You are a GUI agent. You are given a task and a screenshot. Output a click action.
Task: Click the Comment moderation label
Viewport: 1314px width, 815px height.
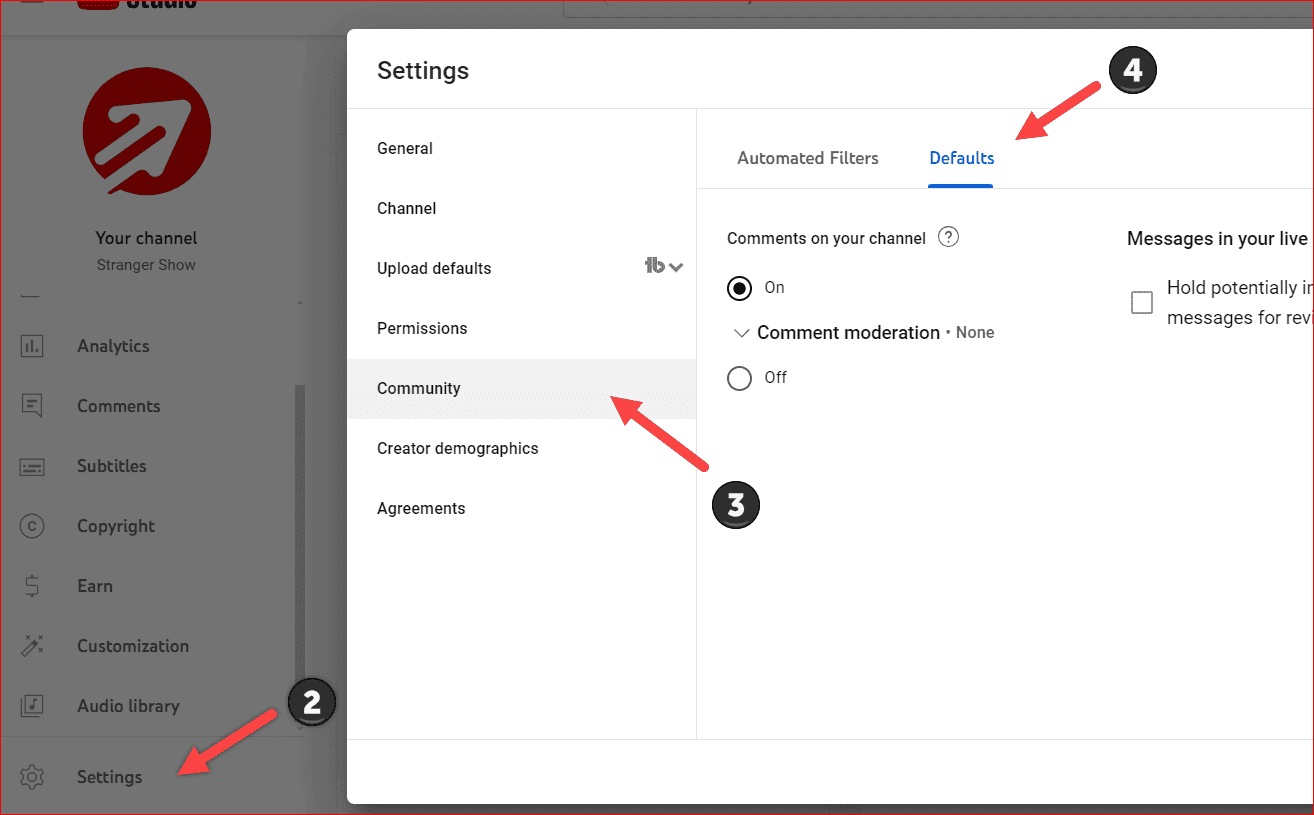(849, 332)
